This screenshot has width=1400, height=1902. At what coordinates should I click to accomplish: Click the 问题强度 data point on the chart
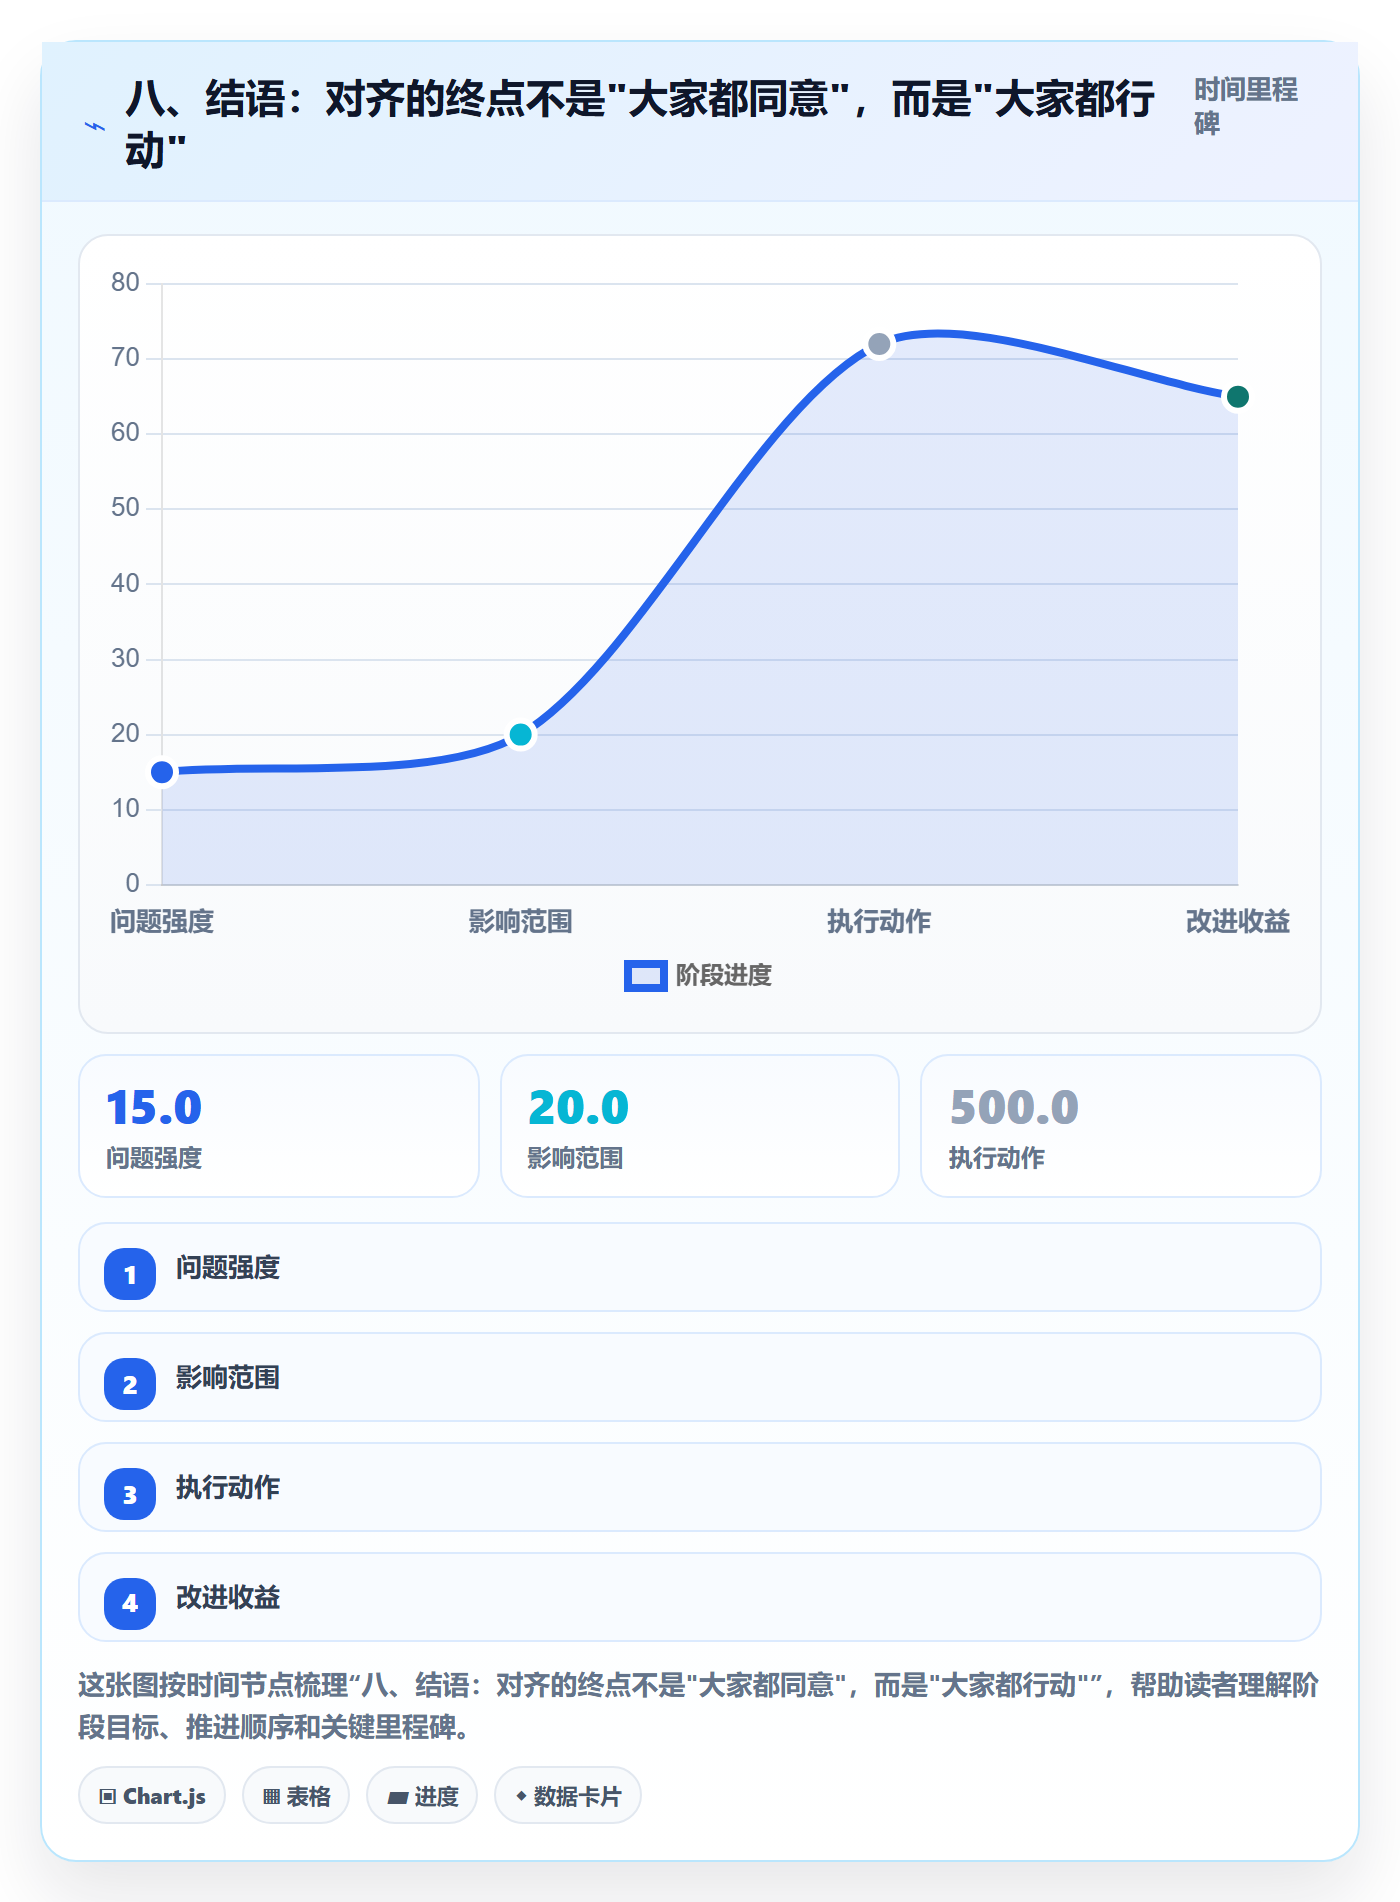(x=162, y=772)
